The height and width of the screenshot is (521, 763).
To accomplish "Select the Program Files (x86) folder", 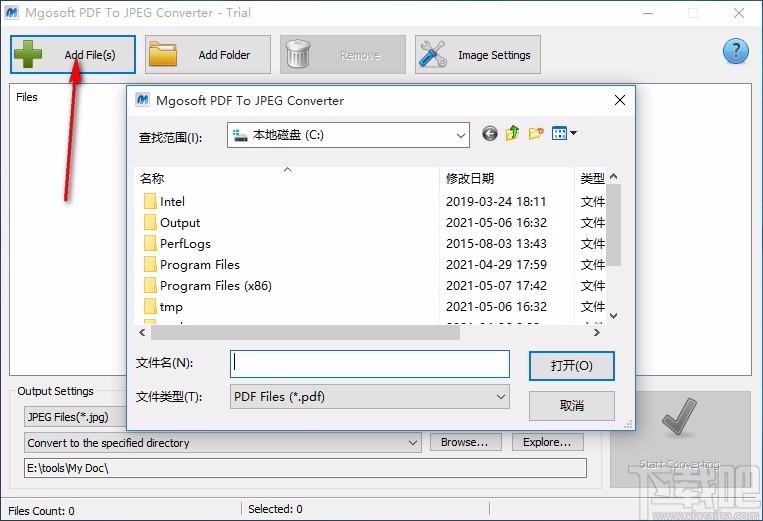I will (216, 286).
